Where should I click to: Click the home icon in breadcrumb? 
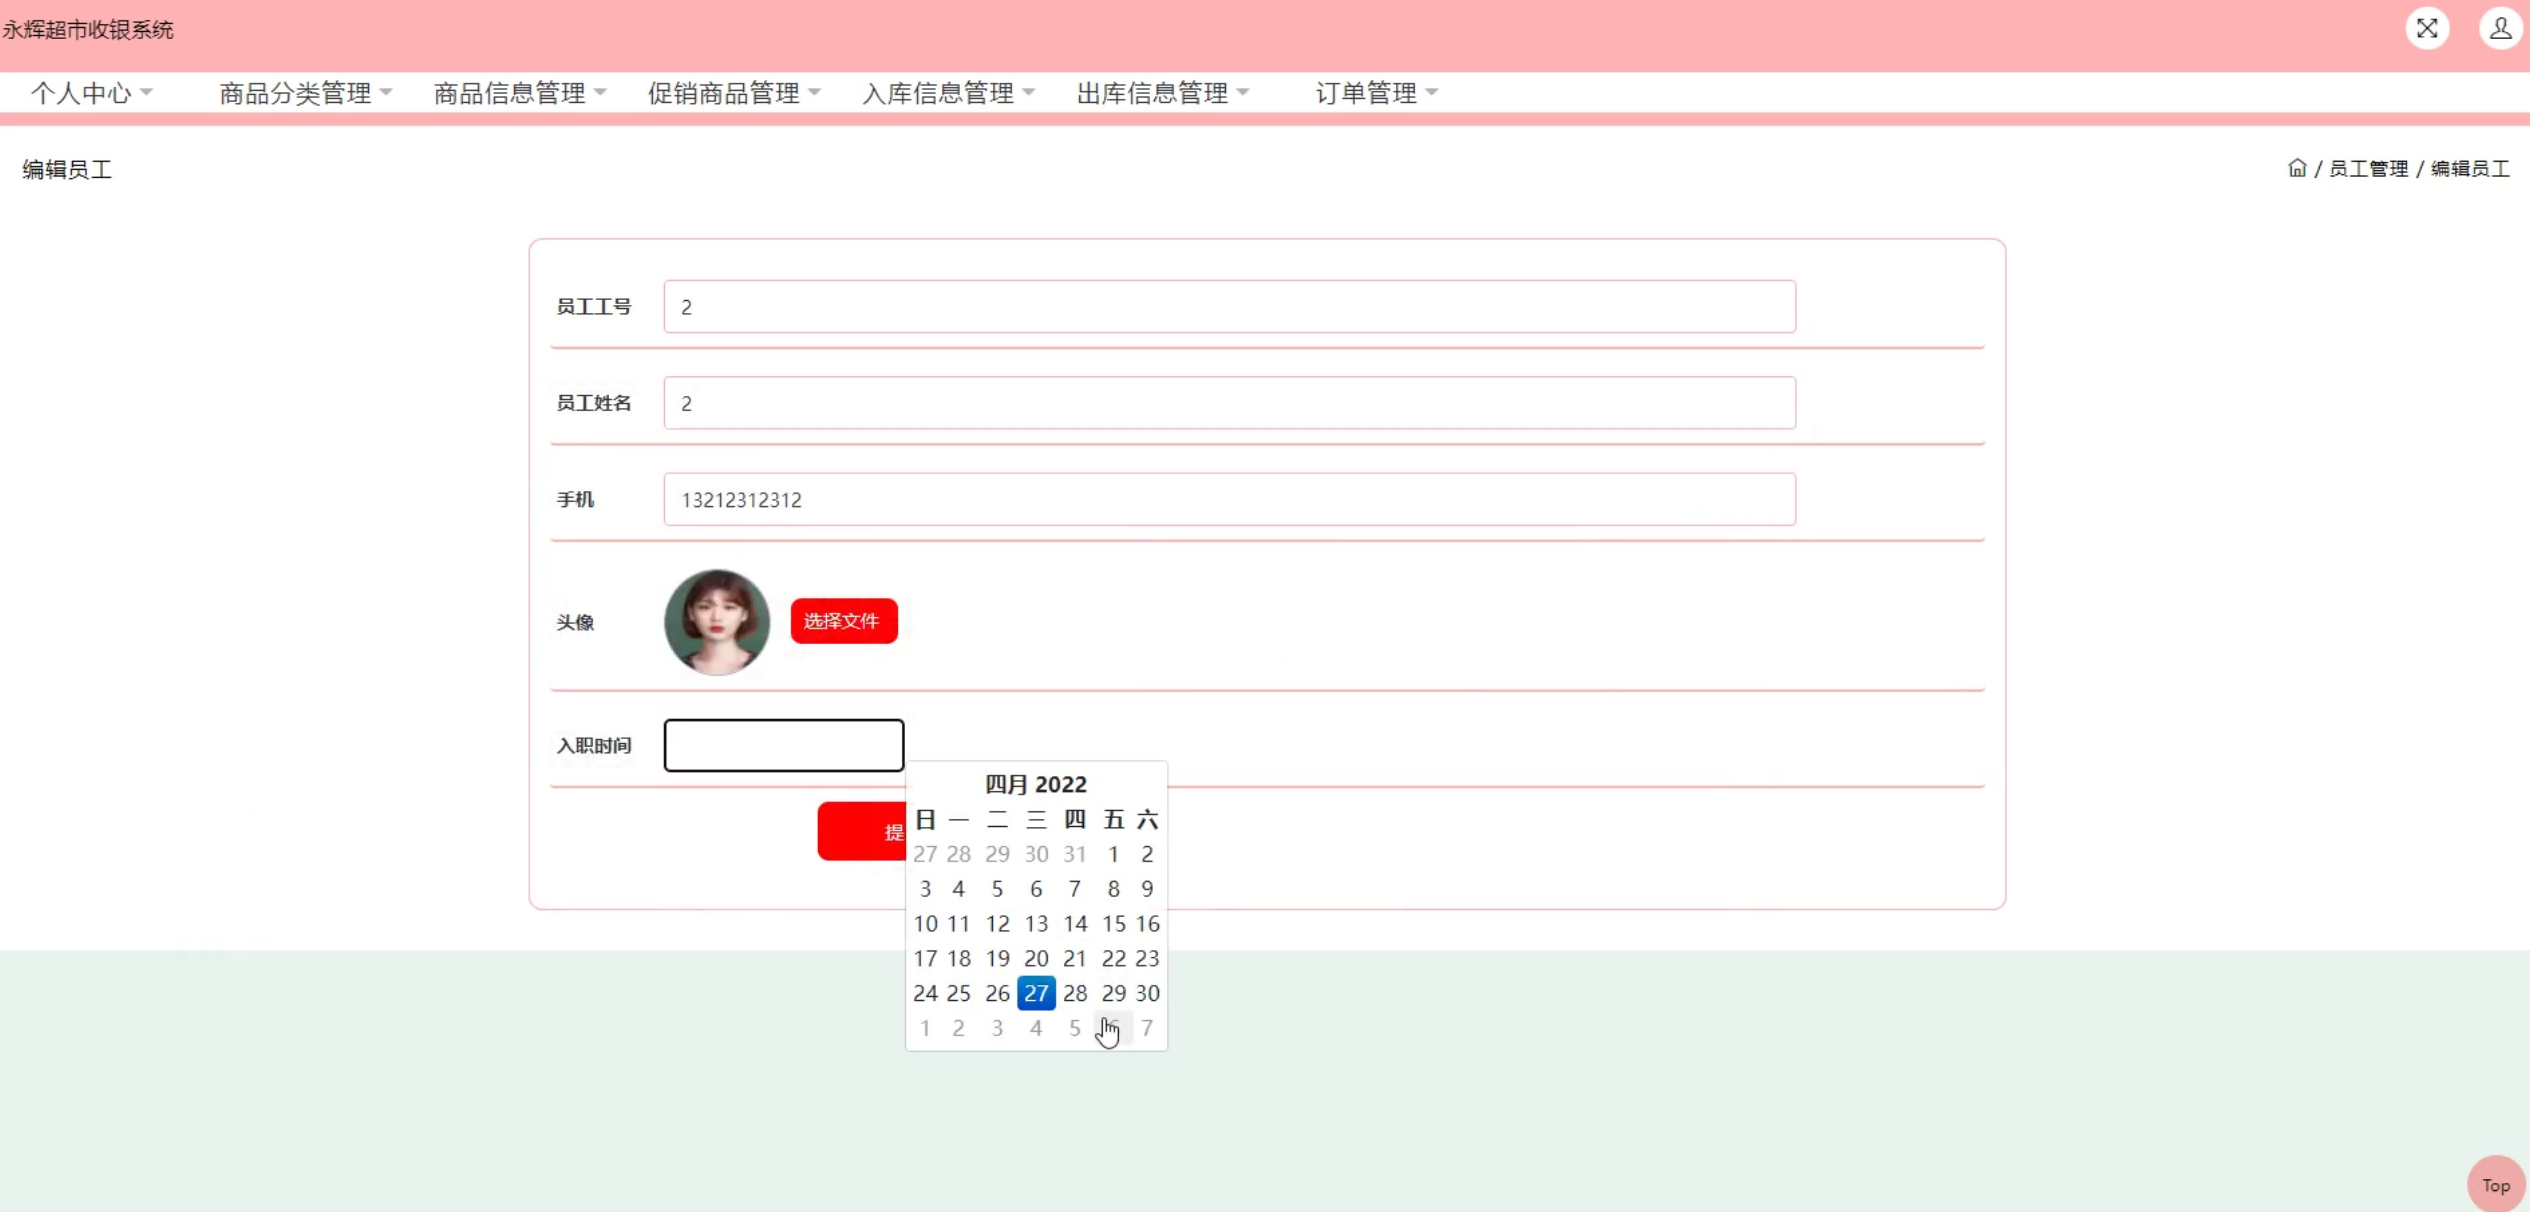click(2296, 168)
